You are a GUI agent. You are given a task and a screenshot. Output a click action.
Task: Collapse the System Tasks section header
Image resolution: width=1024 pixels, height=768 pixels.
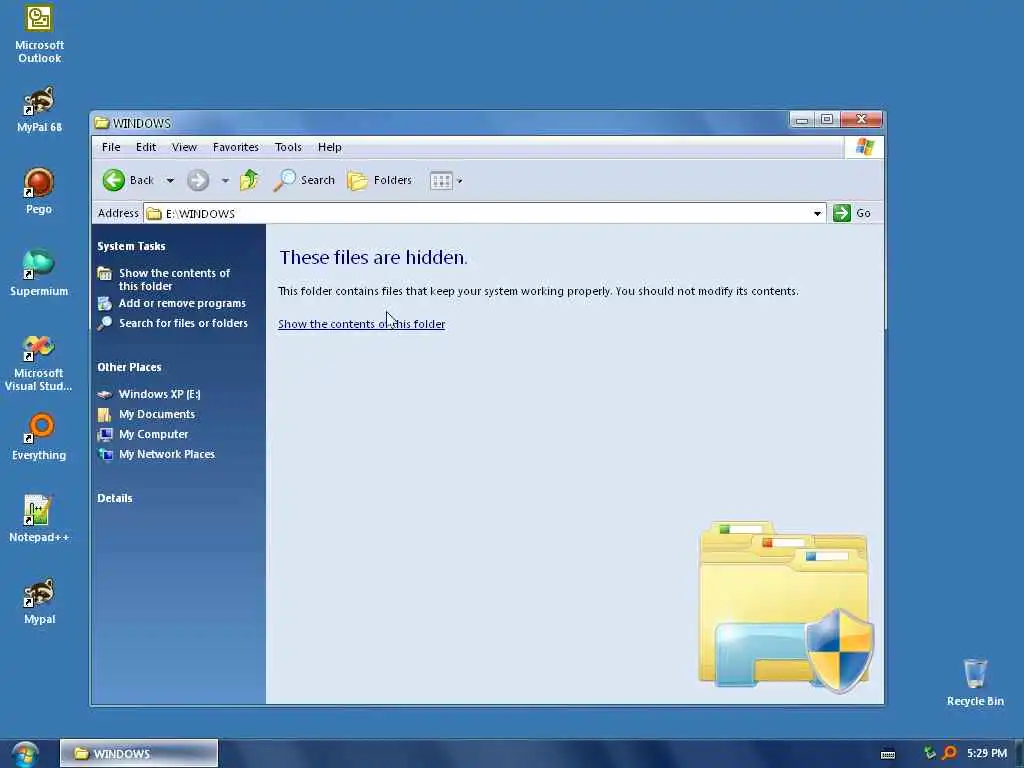[131, 246]
